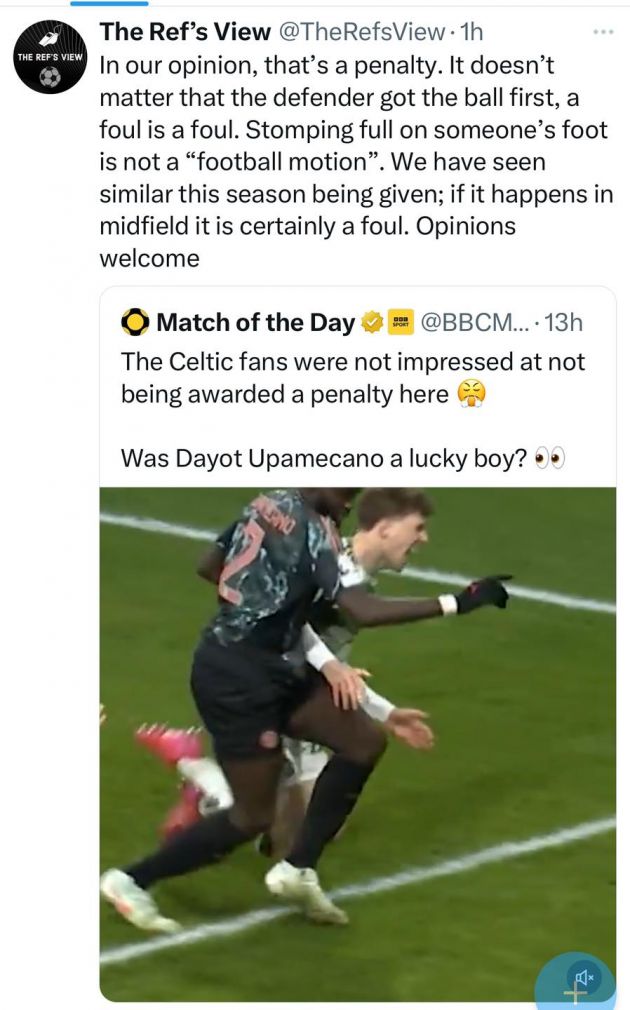Click the eyes emoji after lucky boy

(550, 458)
